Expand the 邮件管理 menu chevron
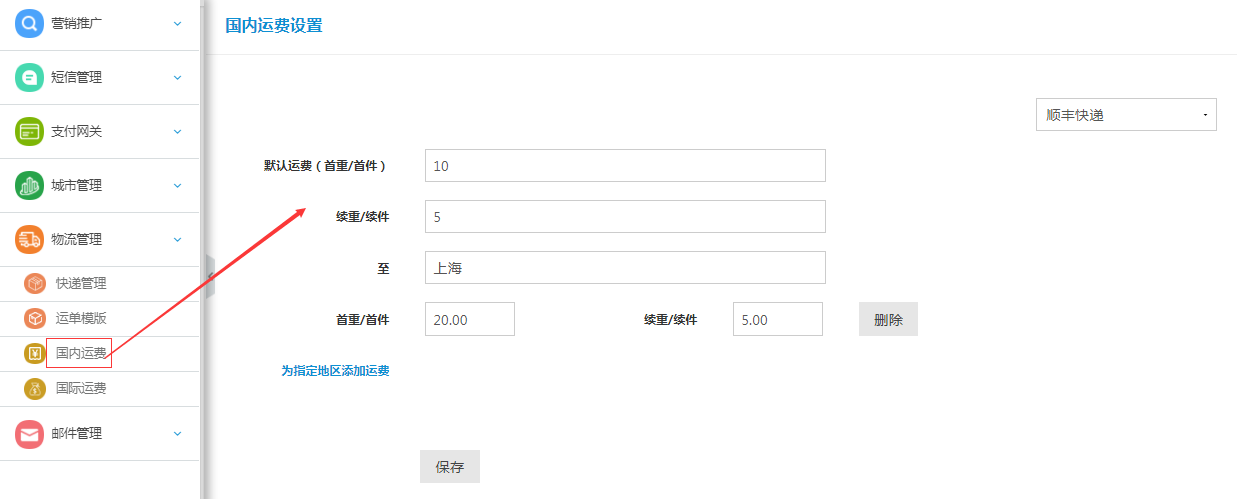The height and width of the screenshot is (499, 1237). pyautogui.click(x=177, y=433)
